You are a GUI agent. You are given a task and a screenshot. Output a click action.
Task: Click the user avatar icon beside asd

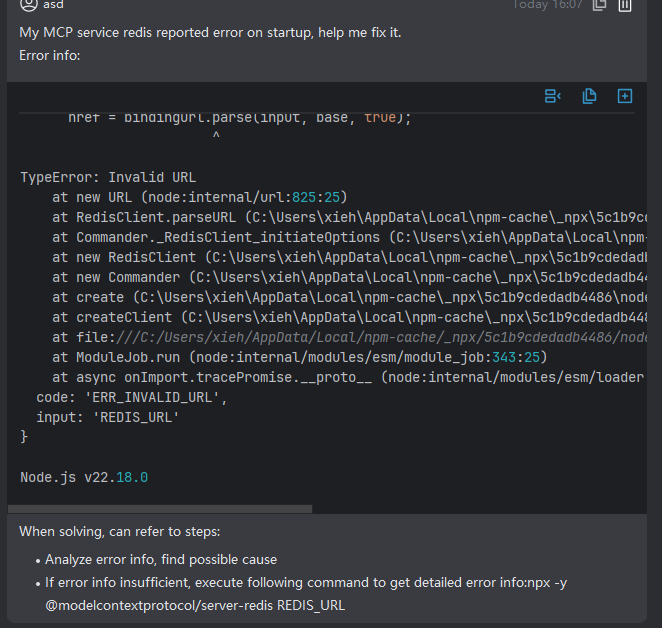[29, 5]
